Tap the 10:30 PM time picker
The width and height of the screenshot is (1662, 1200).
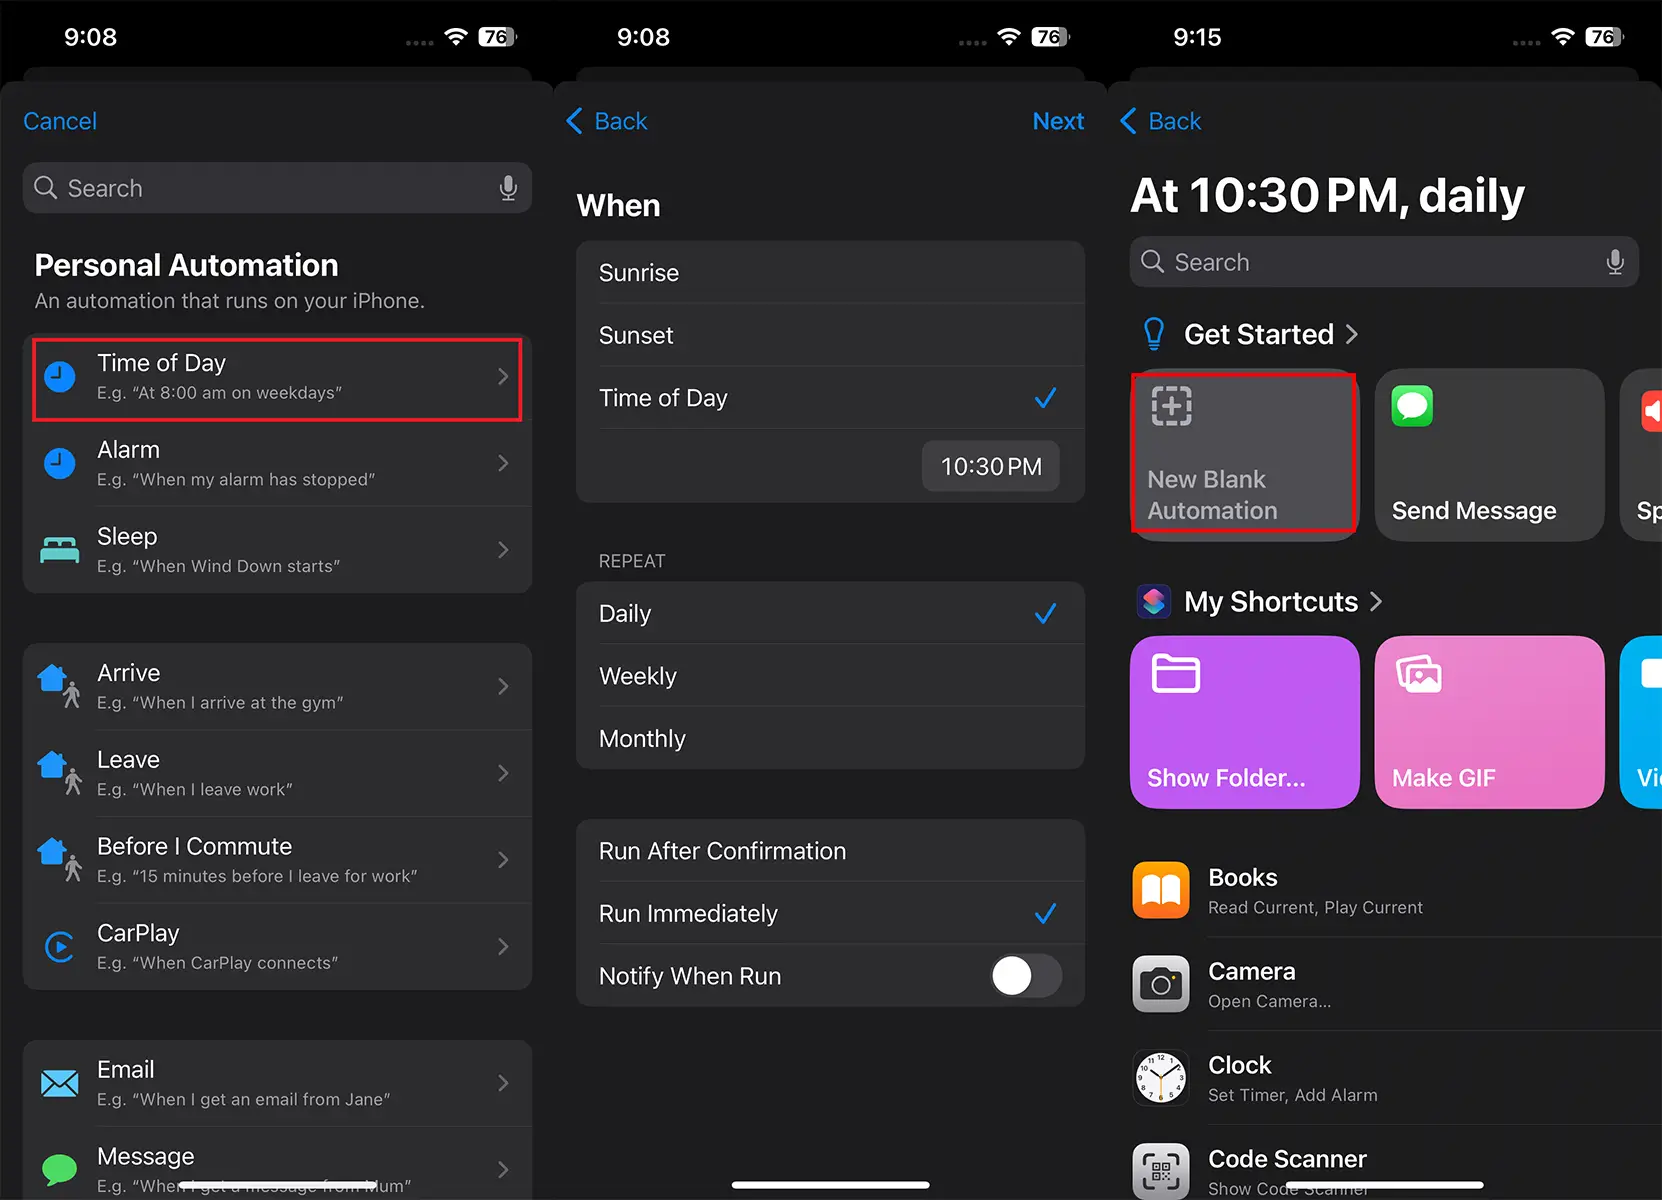click(x=990, y=466)
